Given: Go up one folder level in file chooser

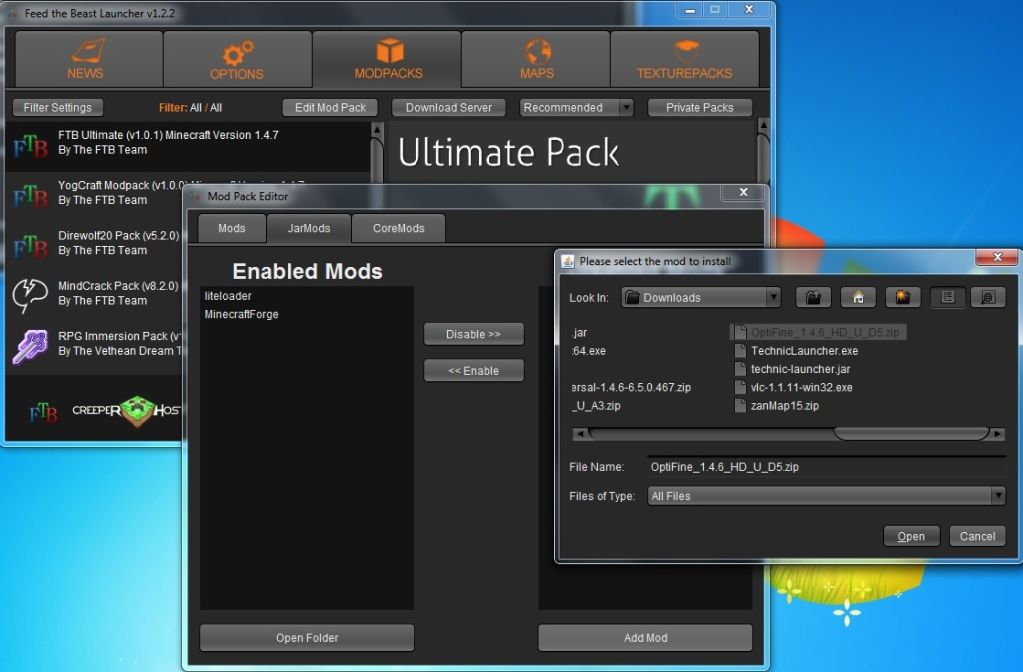Looking at the screenshot, I should click(814, 298).
